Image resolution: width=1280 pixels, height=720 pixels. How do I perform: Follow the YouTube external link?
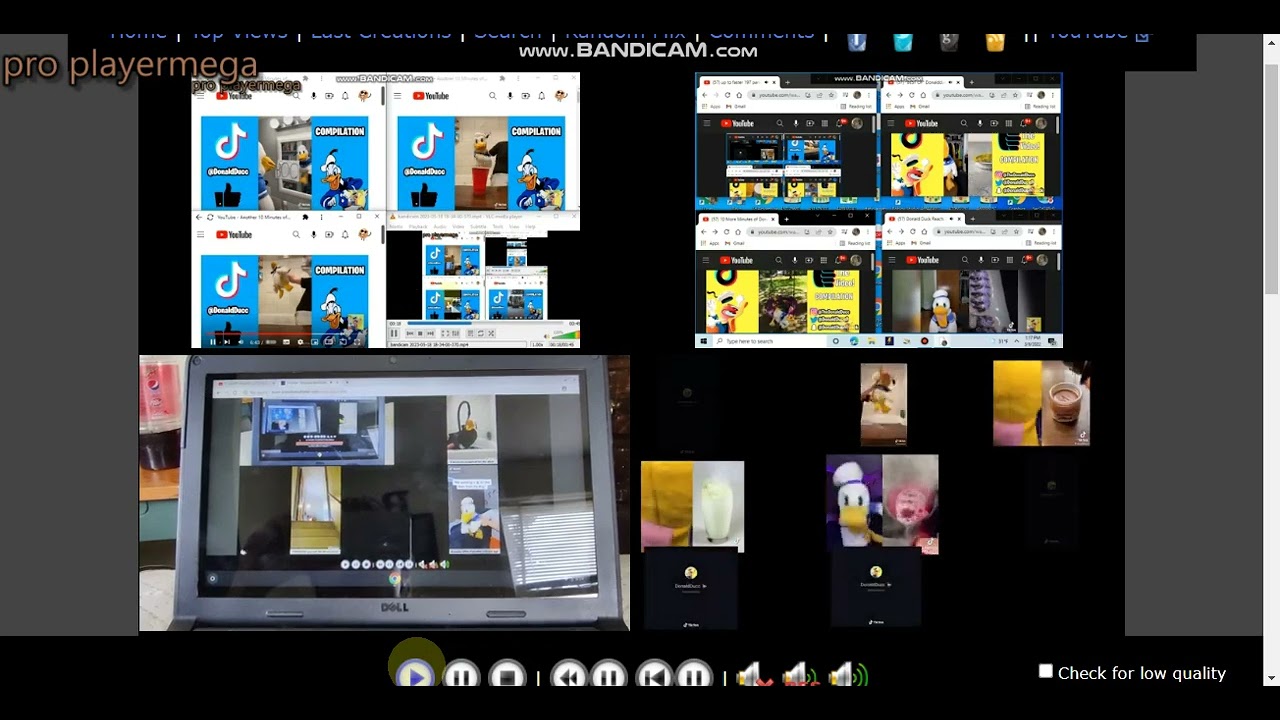pos(1100,34)
